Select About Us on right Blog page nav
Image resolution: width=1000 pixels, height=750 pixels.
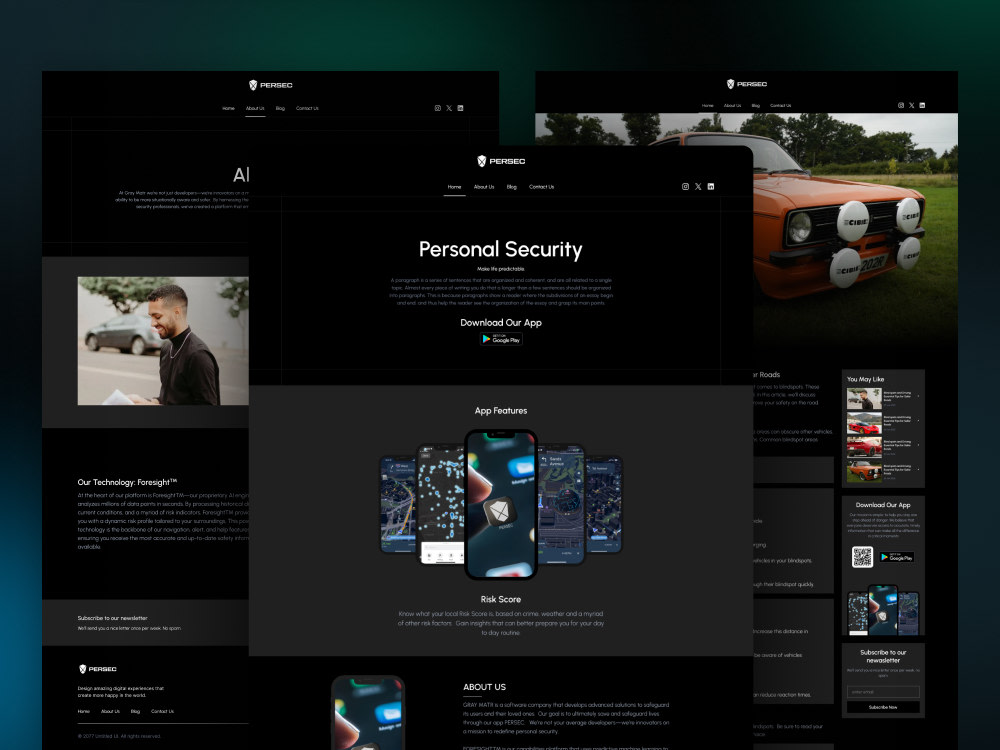click(733, 106)
